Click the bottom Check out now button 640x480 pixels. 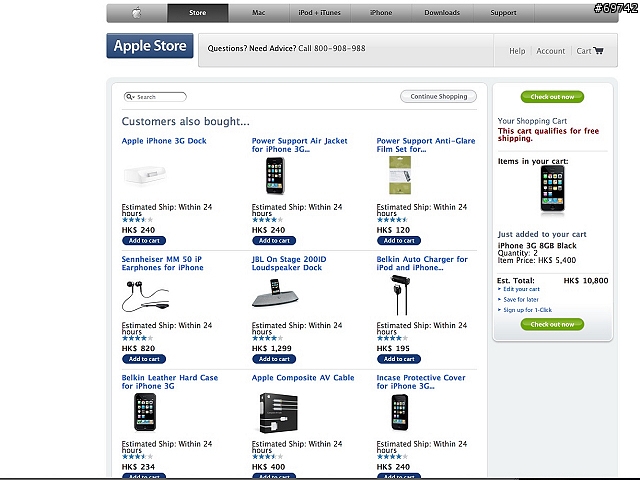tap(552, 324)
